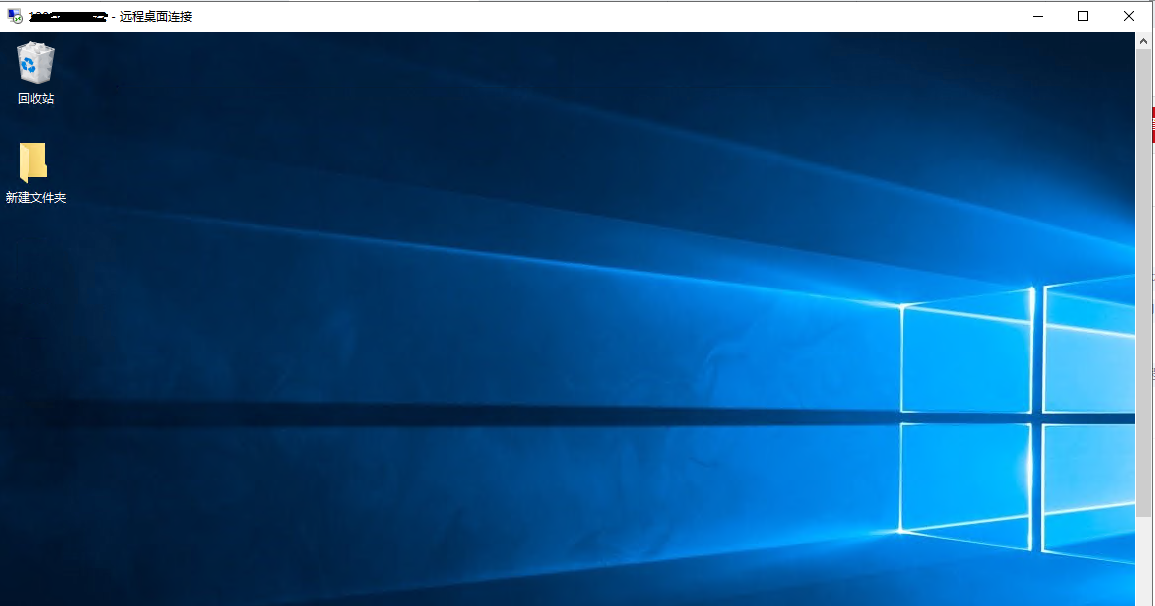Viewport: 1155px width, 606px height.
Task: Minimize the remote desktop window
Action: [x=1038, y=16]
